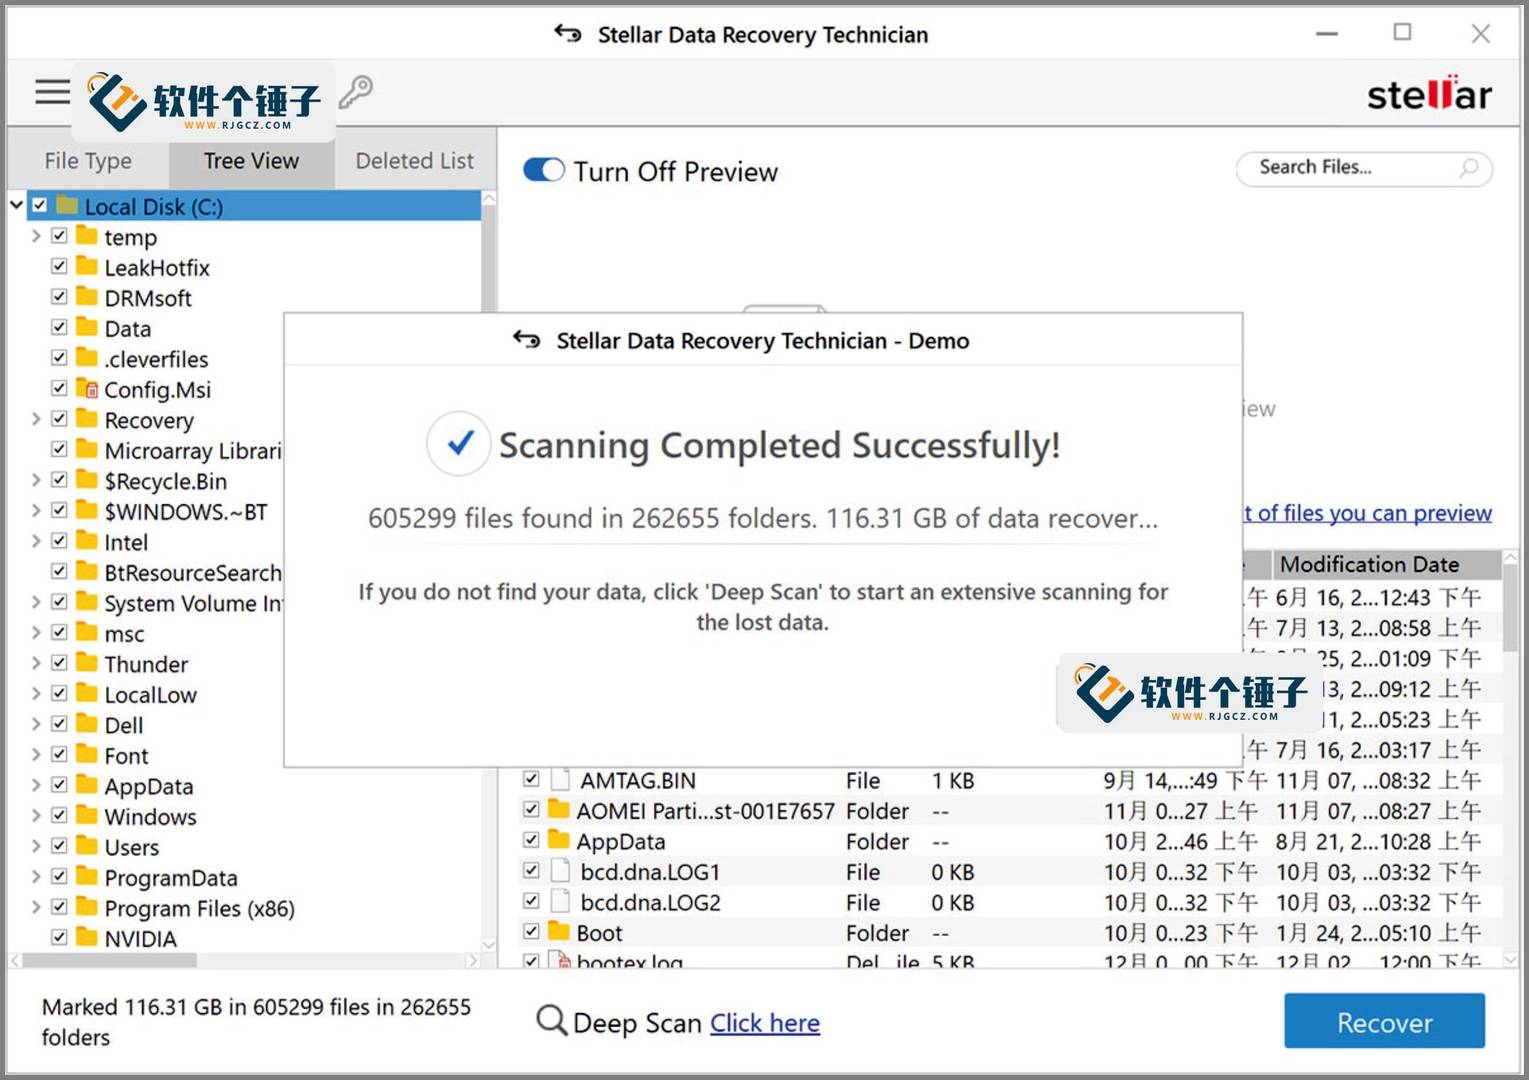The image size is (1529, 1080).
Task: Collapse the Local Disk (C:) node
Action: tap(16, 206)
